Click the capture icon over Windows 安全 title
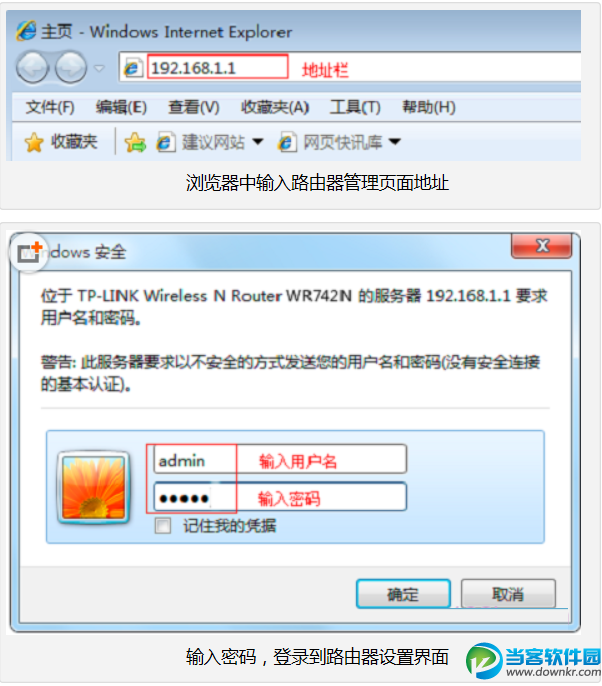 [29, 252]
